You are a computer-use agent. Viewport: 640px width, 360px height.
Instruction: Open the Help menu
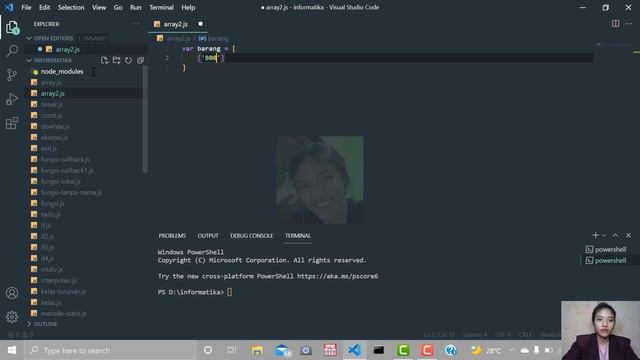(x=188, y=7)
